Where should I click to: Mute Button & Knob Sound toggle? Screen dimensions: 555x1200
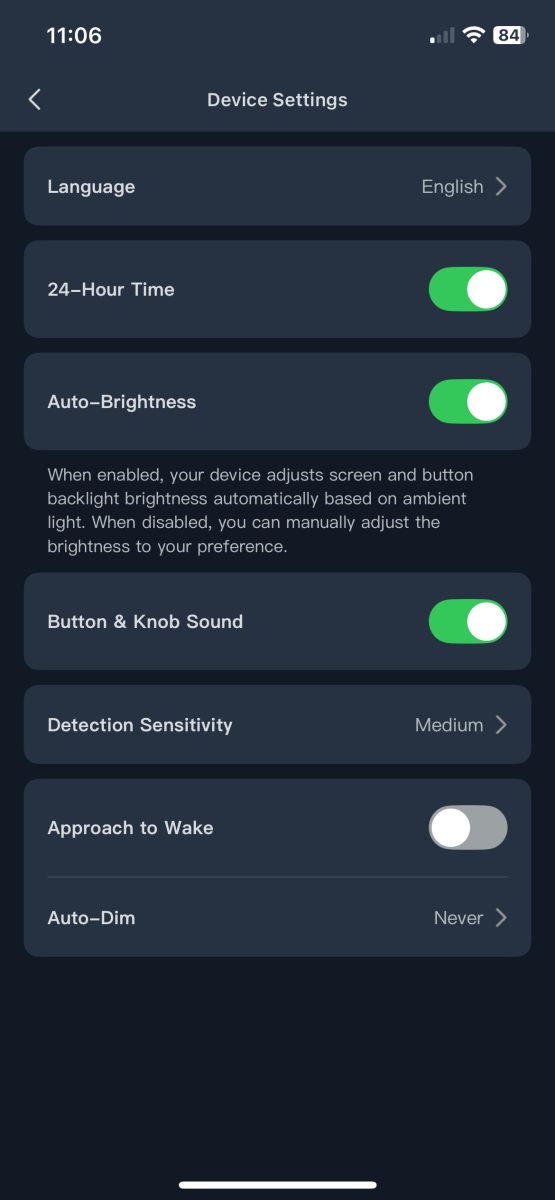coord(468,621)
